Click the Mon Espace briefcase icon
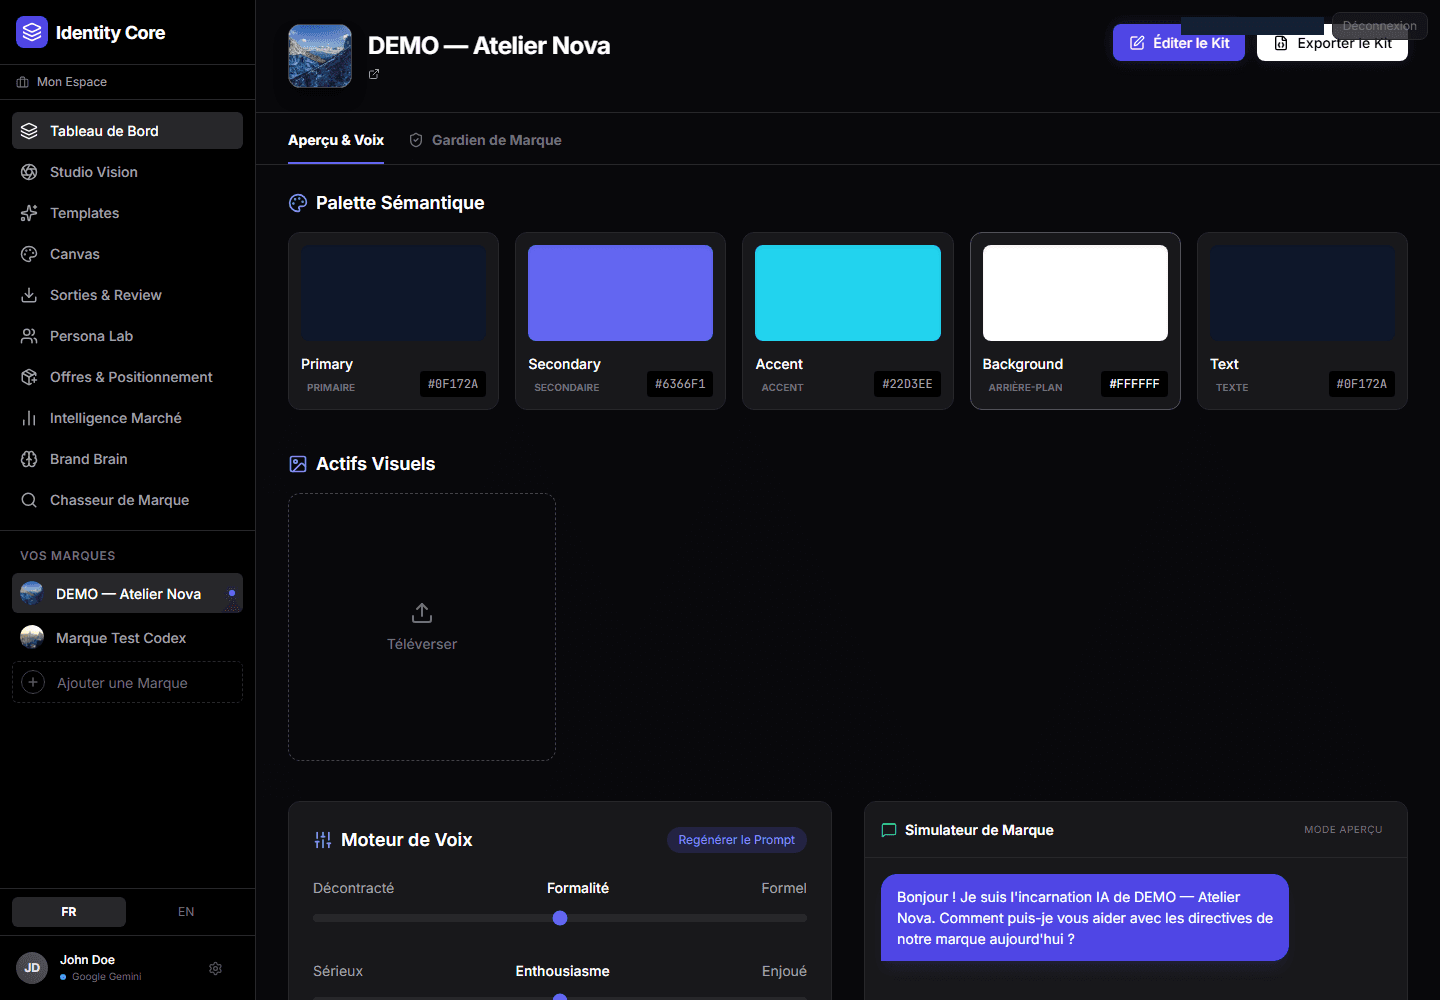This screenshot has width=1440, height=1000. pyautogui.click(x=23, y=82)
